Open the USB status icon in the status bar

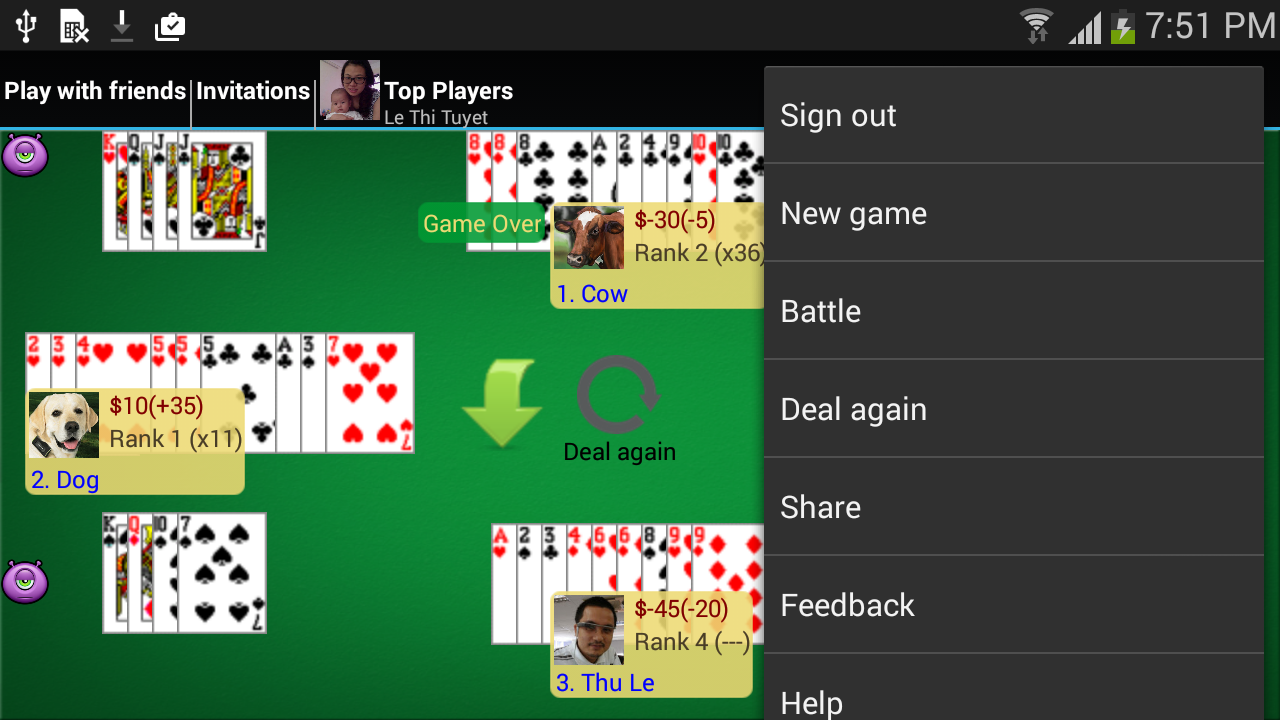[x=26, y=26]
